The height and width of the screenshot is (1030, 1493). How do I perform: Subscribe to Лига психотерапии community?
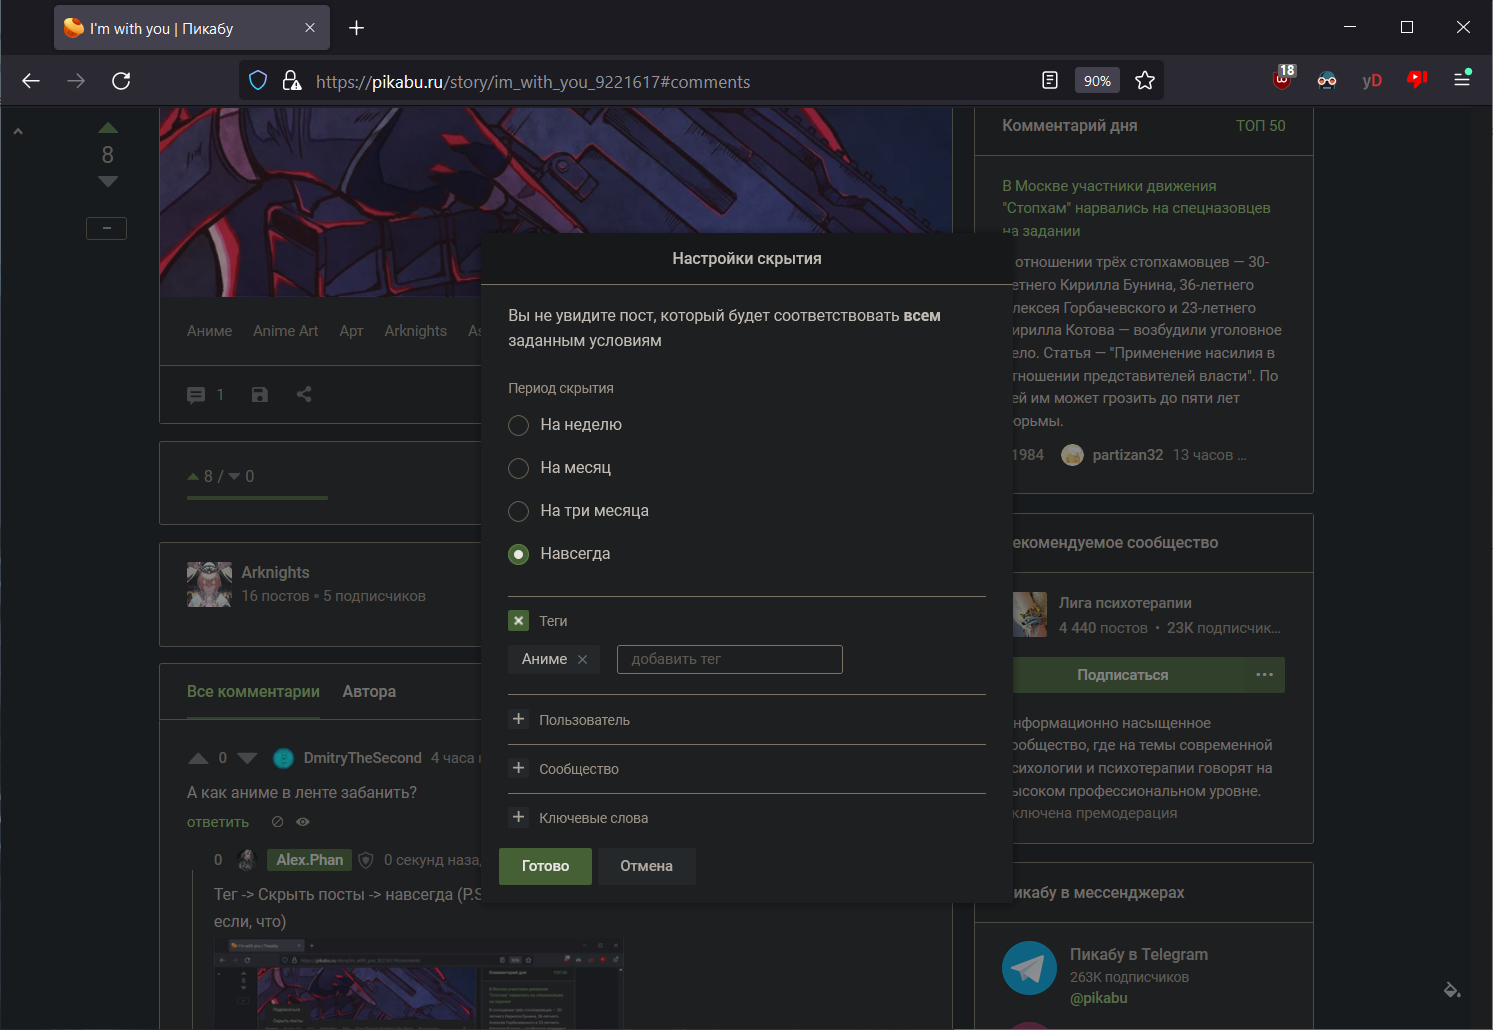pyautogui.click(x=1123, y=675)
